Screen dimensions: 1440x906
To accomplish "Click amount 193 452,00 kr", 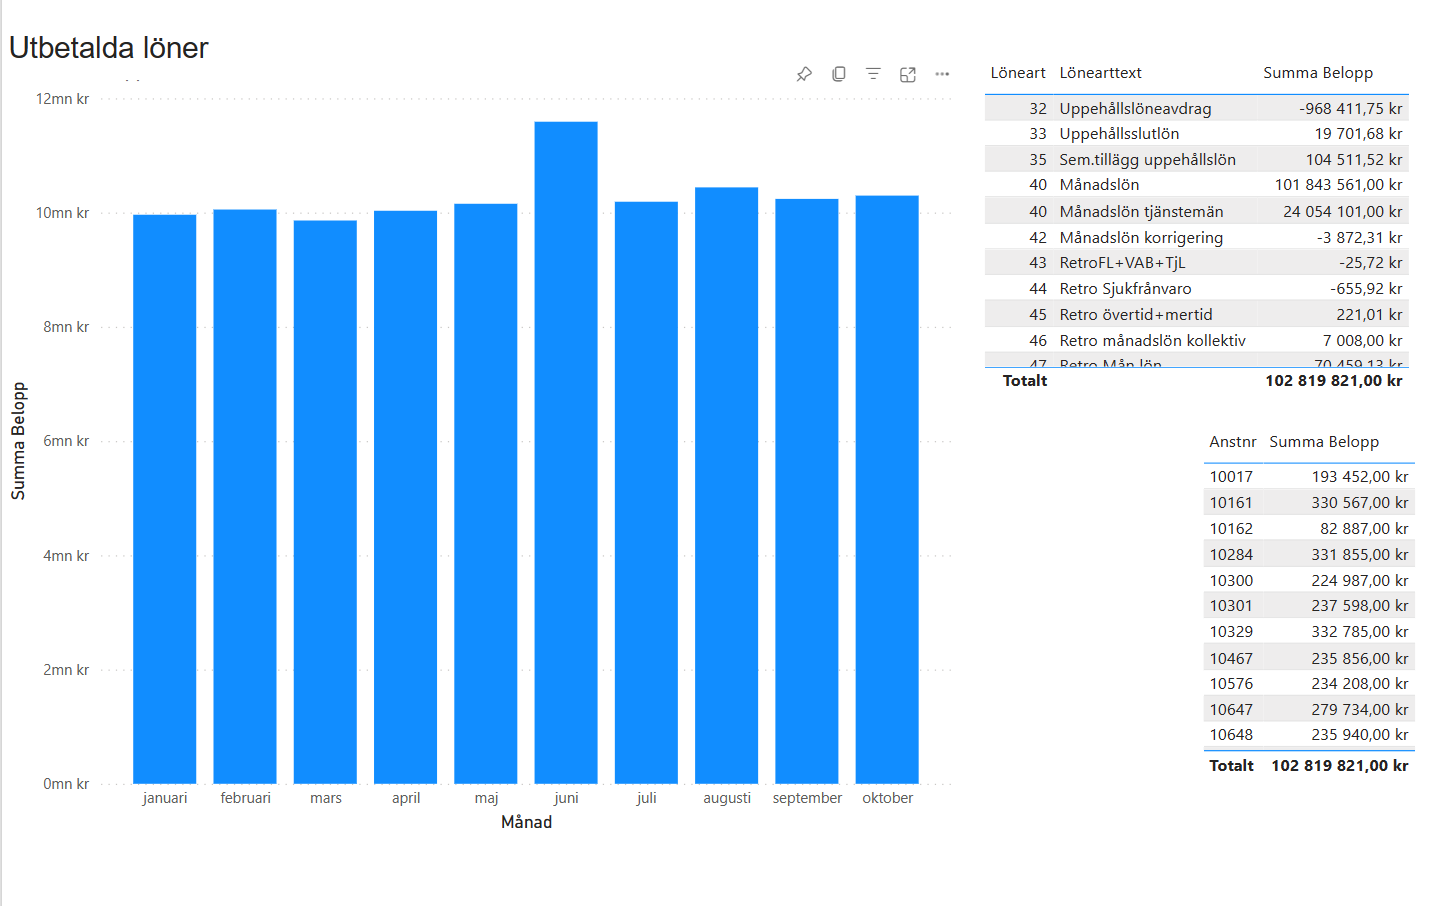I will pos(1360,477).
